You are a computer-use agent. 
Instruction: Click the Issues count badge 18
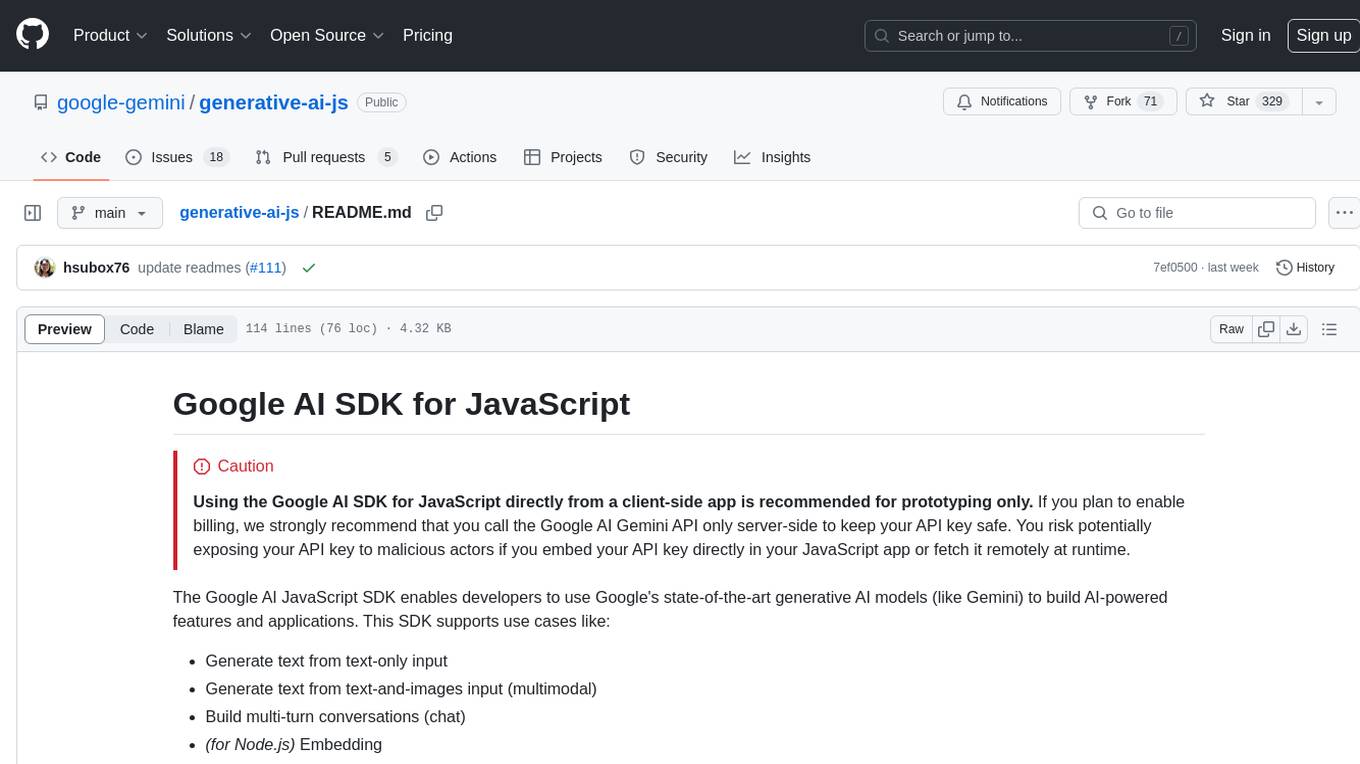[216, 157]
